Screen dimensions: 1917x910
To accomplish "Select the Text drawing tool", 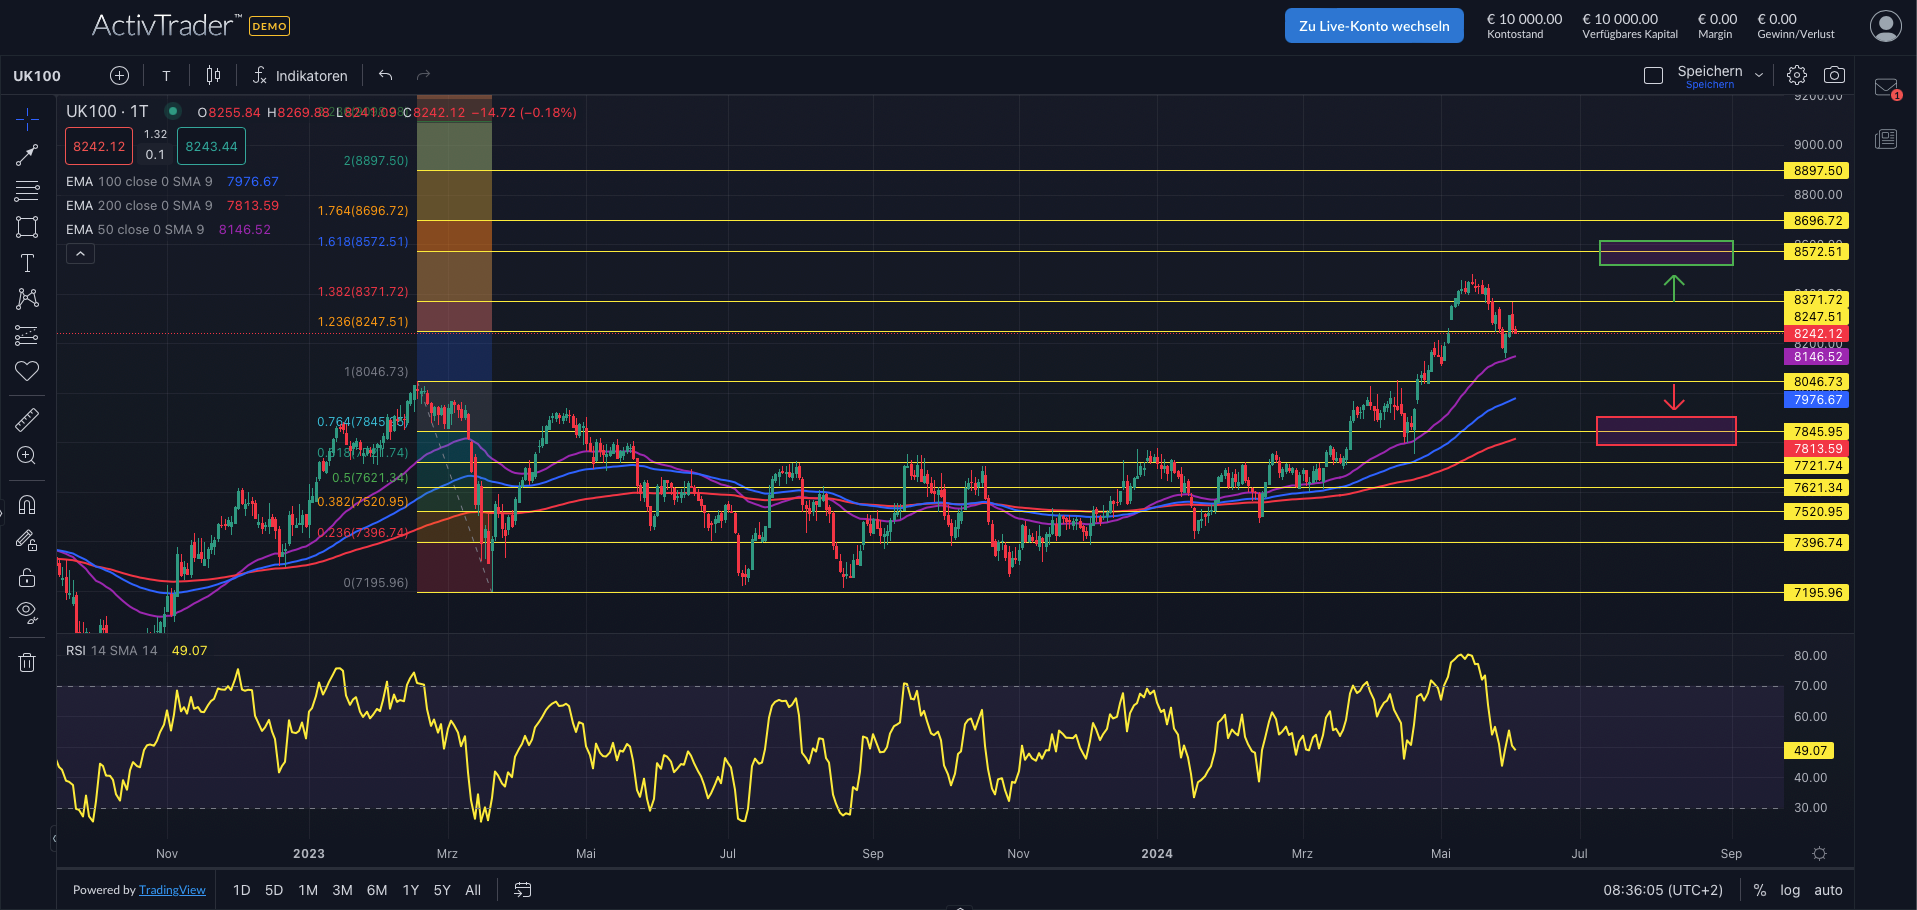I will pyautogui.click(x=27, y=263).
